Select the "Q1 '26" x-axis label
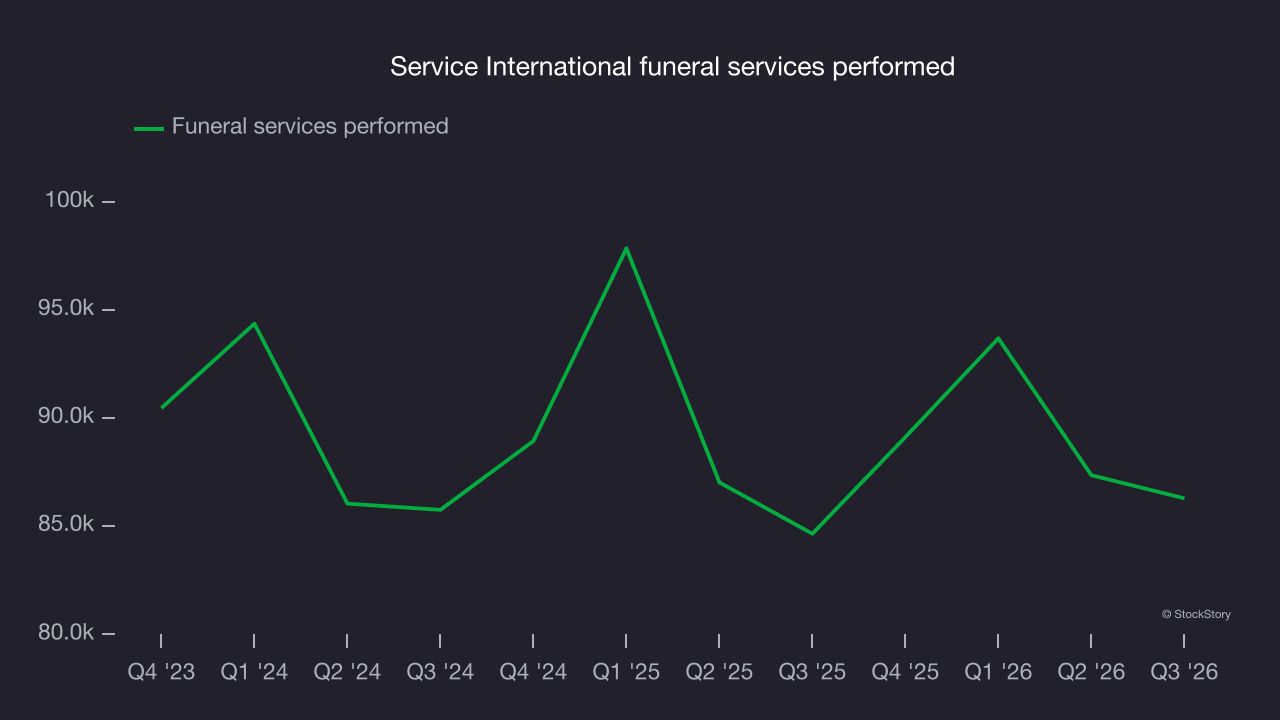The image size is (1280, 720). pos(998,672)
